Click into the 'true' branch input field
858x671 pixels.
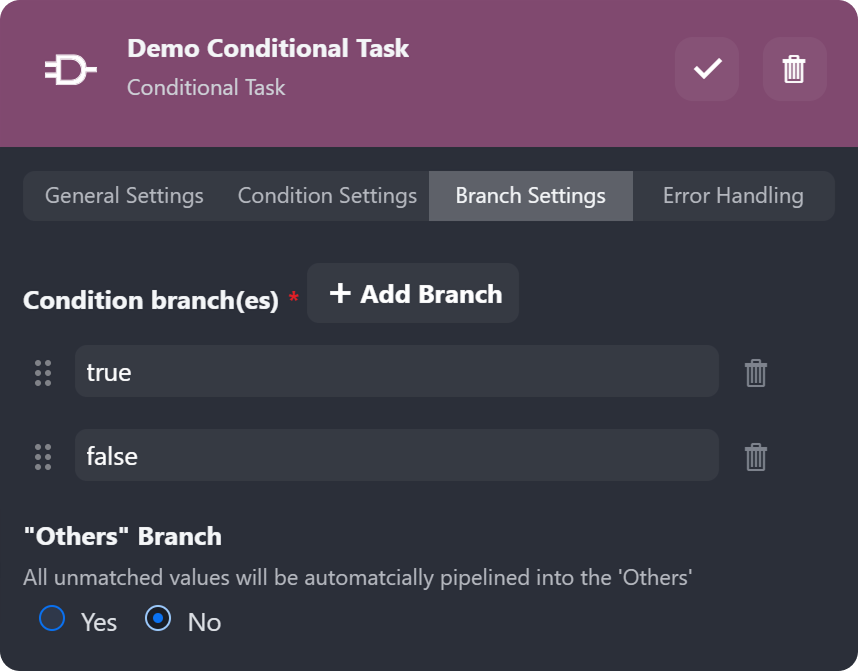[x=396, y=372]
